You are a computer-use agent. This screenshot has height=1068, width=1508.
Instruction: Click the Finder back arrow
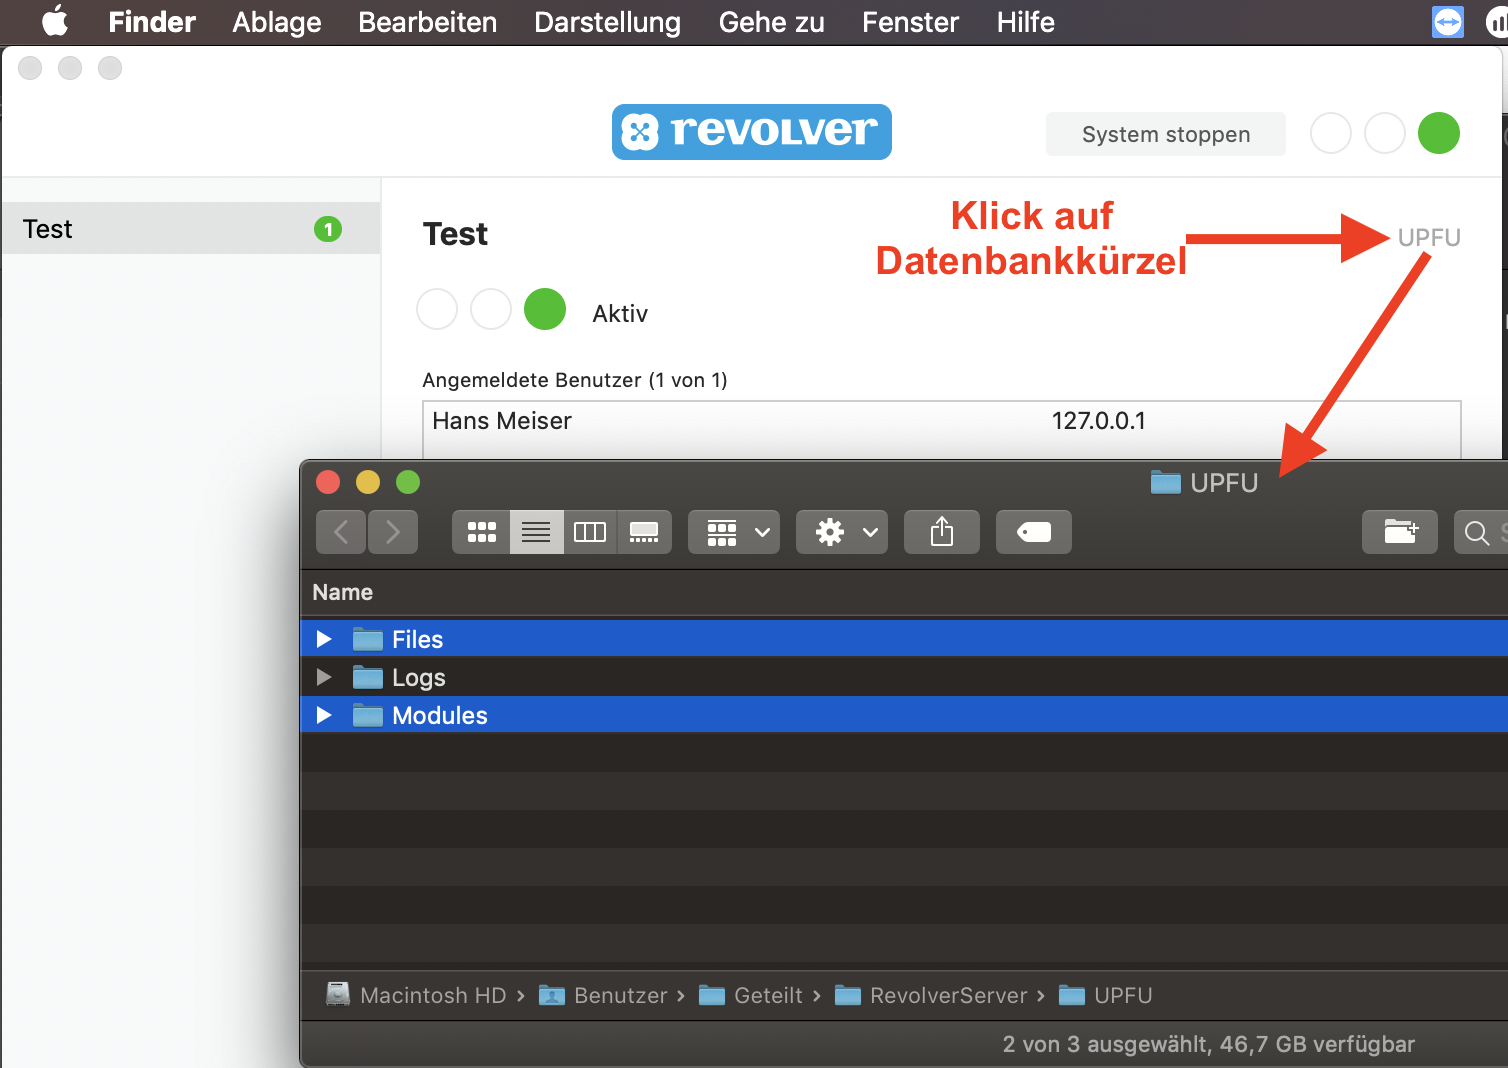click(x=341, y=532)
